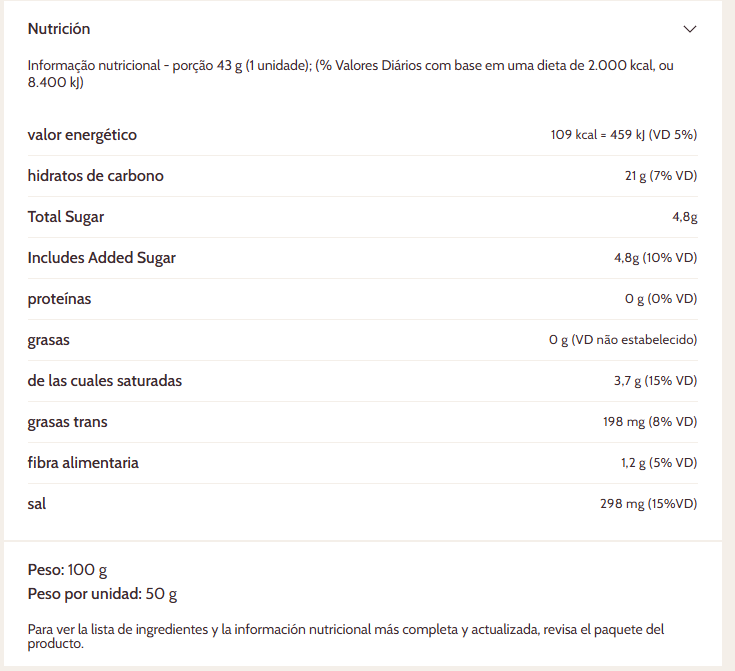Select the VD não estabelecido value

click(622, 340)
